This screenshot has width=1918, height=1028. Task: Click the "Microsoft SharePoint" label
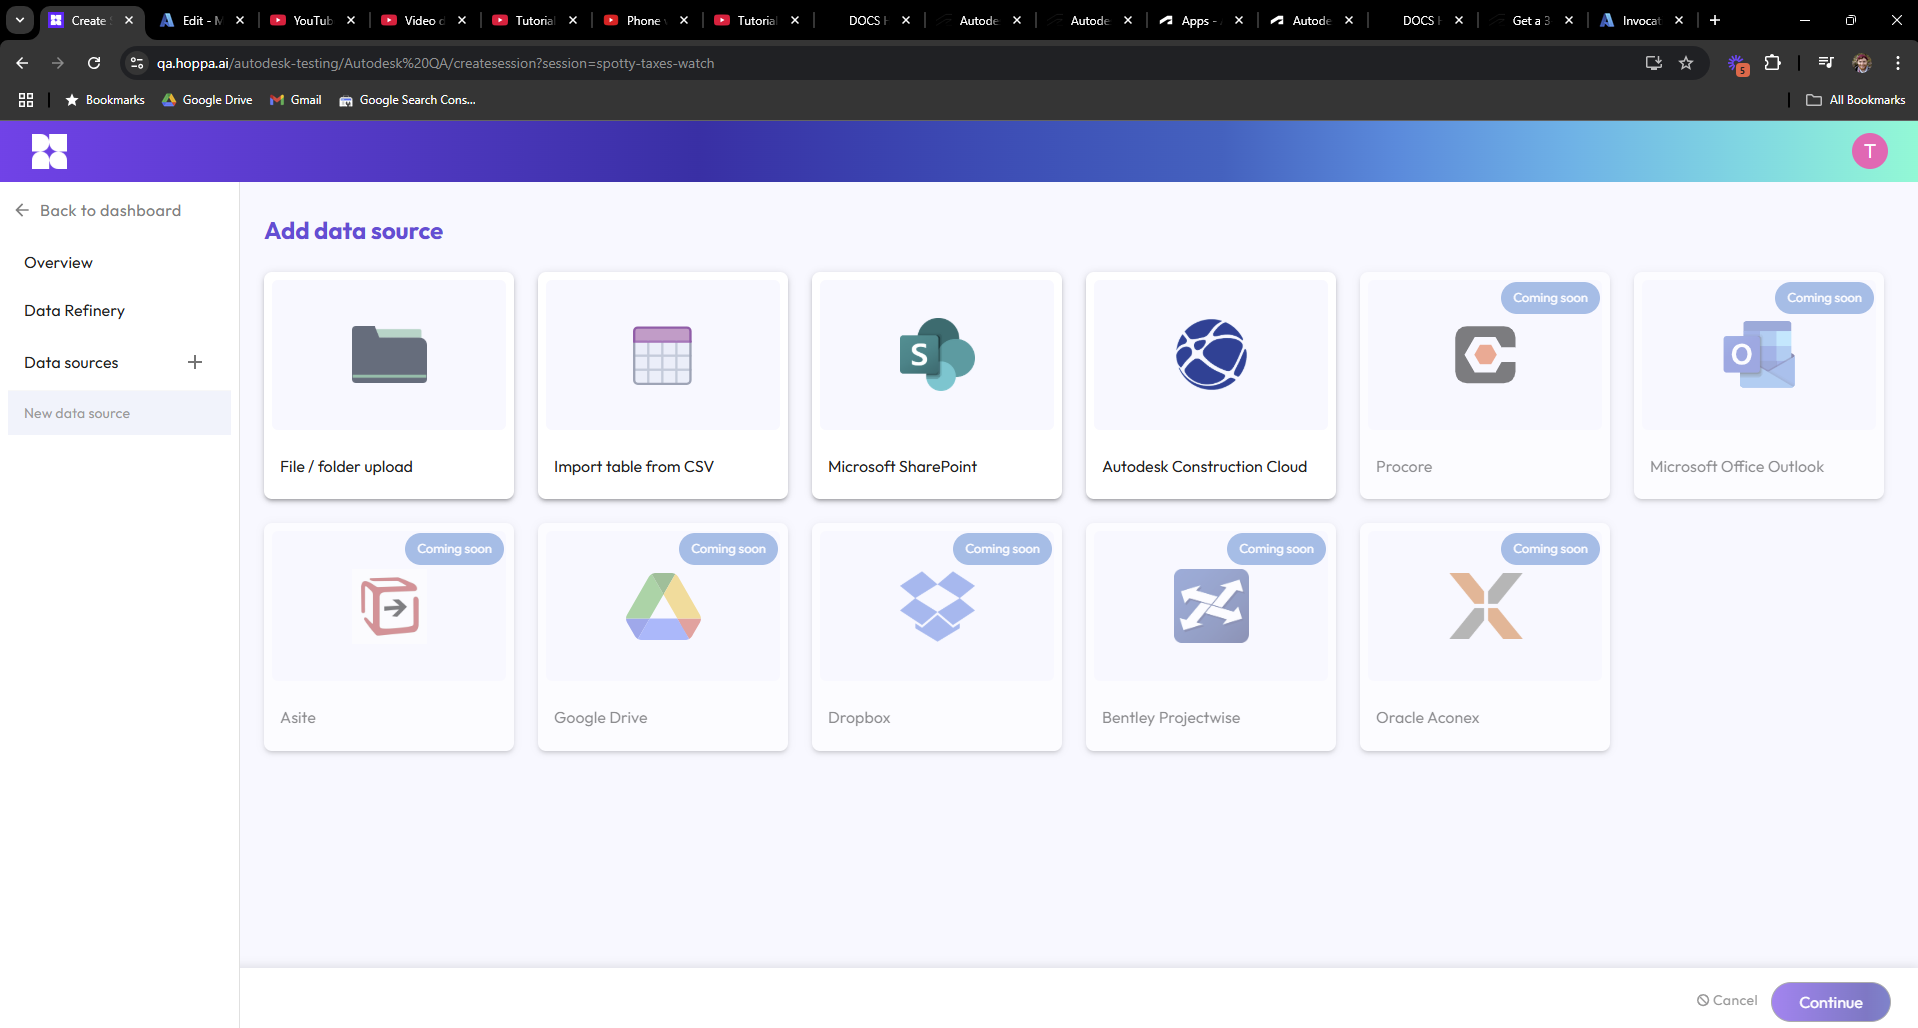tap(902, 466)
